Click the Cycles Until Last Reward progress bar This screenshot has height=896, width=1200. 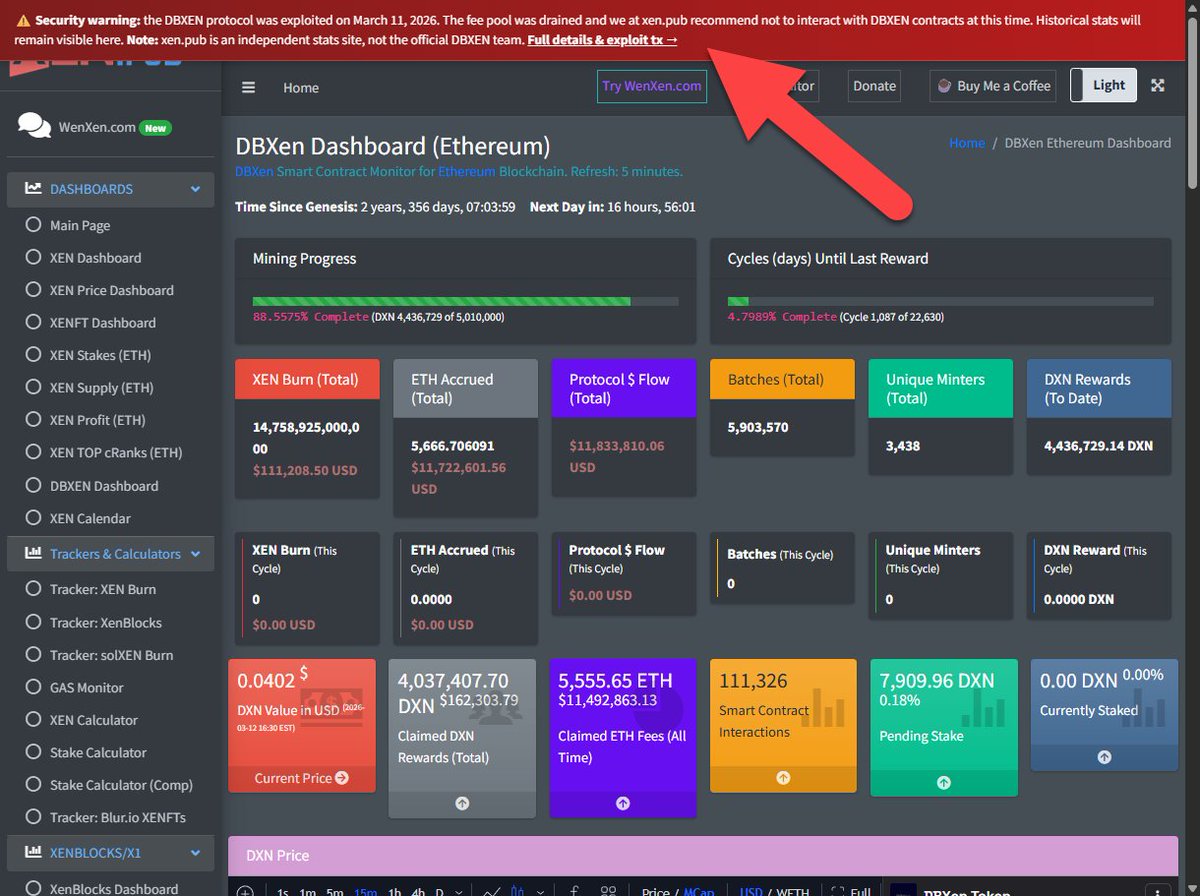coord(940,301)
